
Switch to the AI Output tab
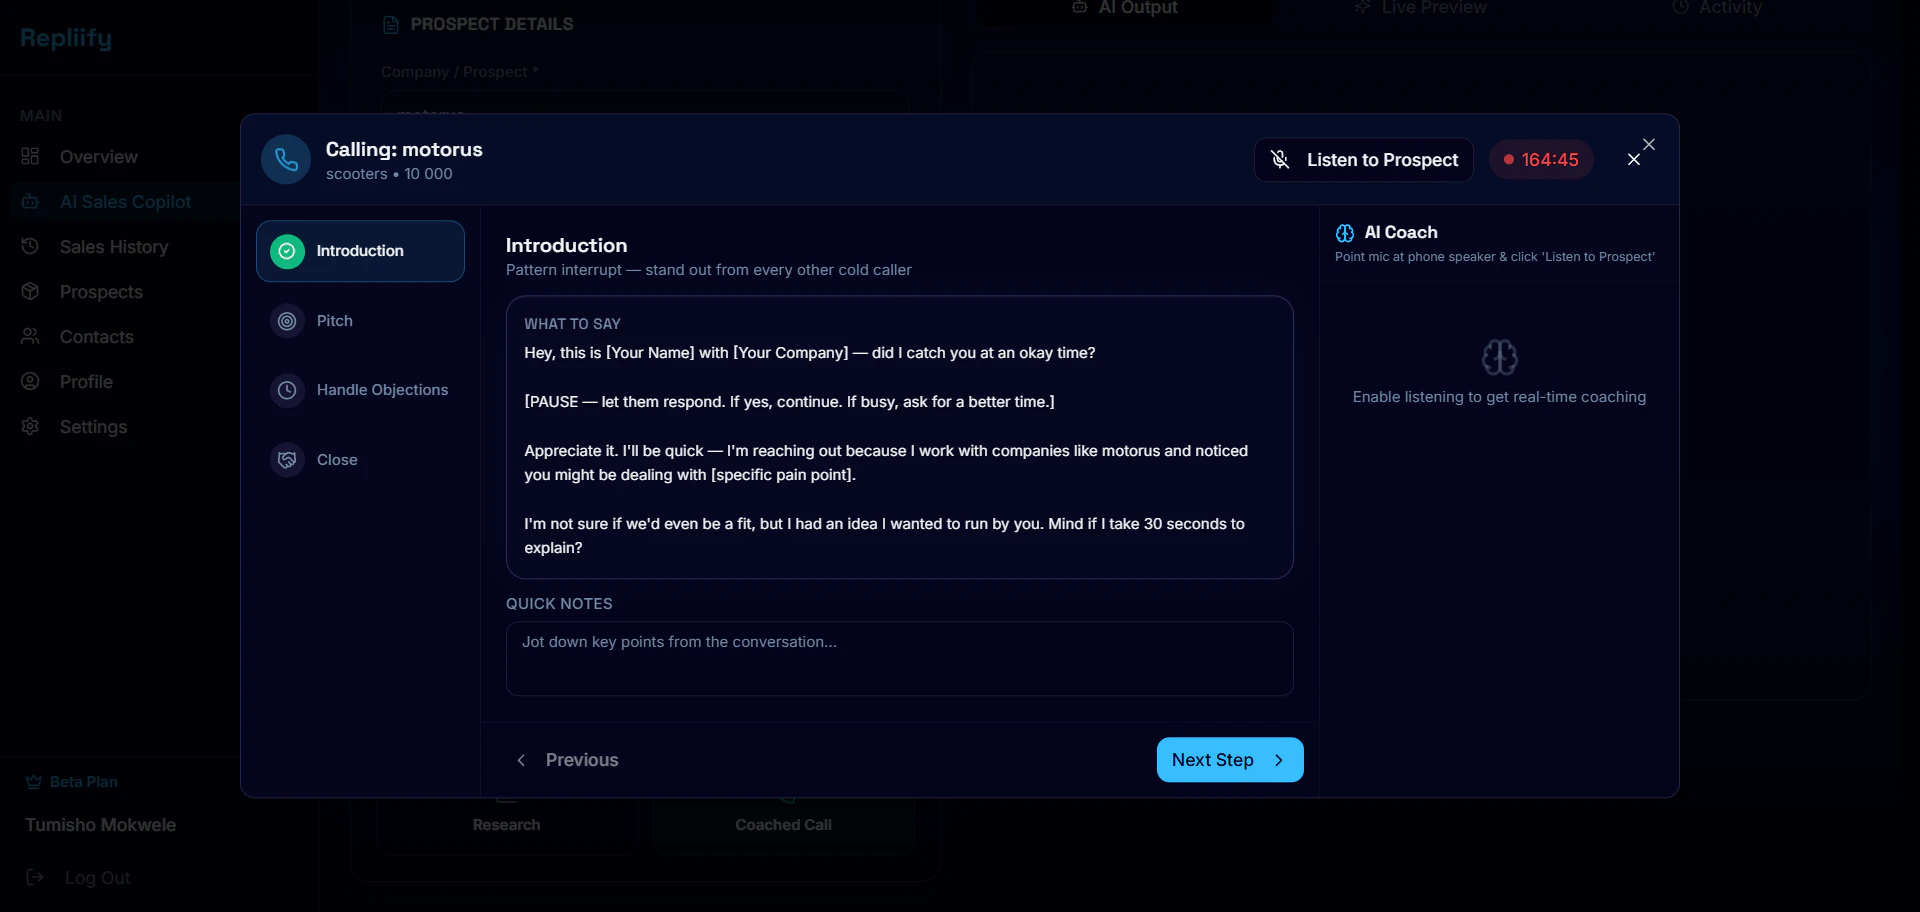[x=1125, y=8]
